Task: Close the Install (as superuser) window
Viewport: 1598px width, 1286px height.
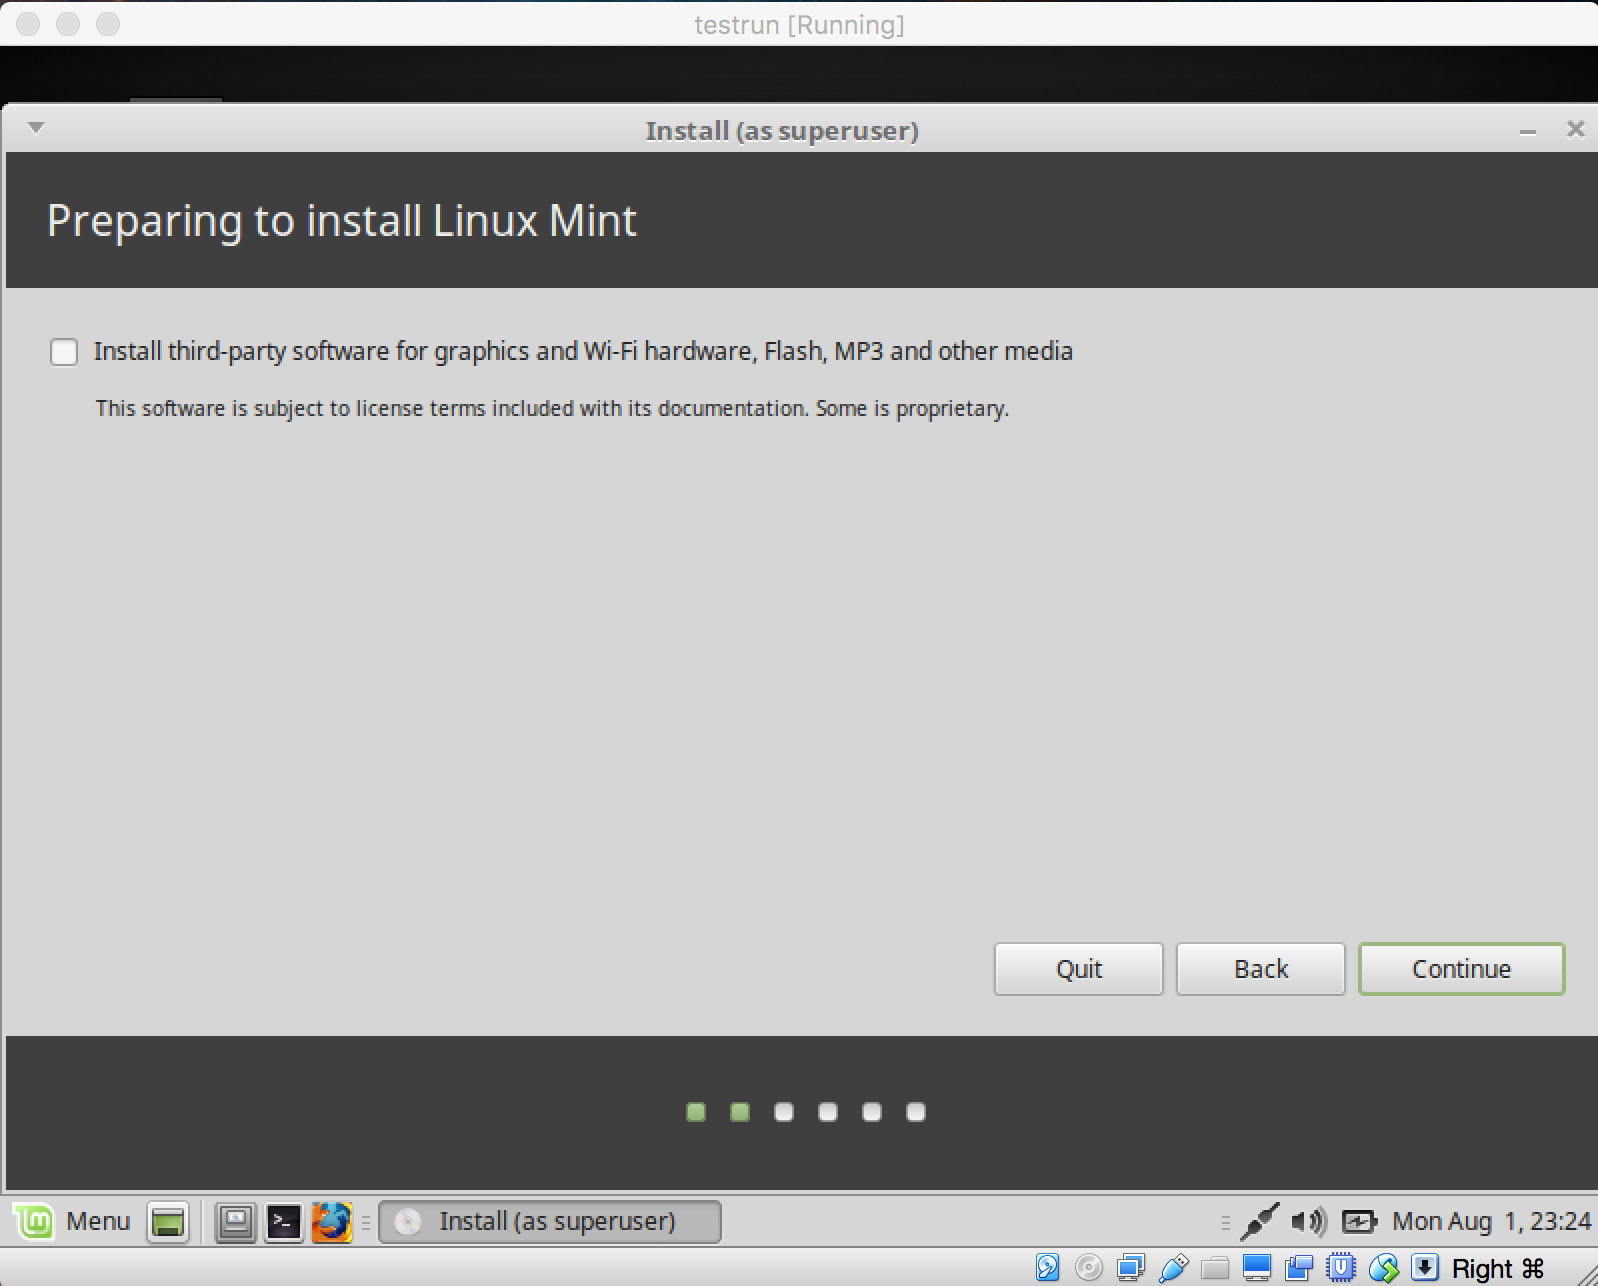Action: tap(1575, 129)
